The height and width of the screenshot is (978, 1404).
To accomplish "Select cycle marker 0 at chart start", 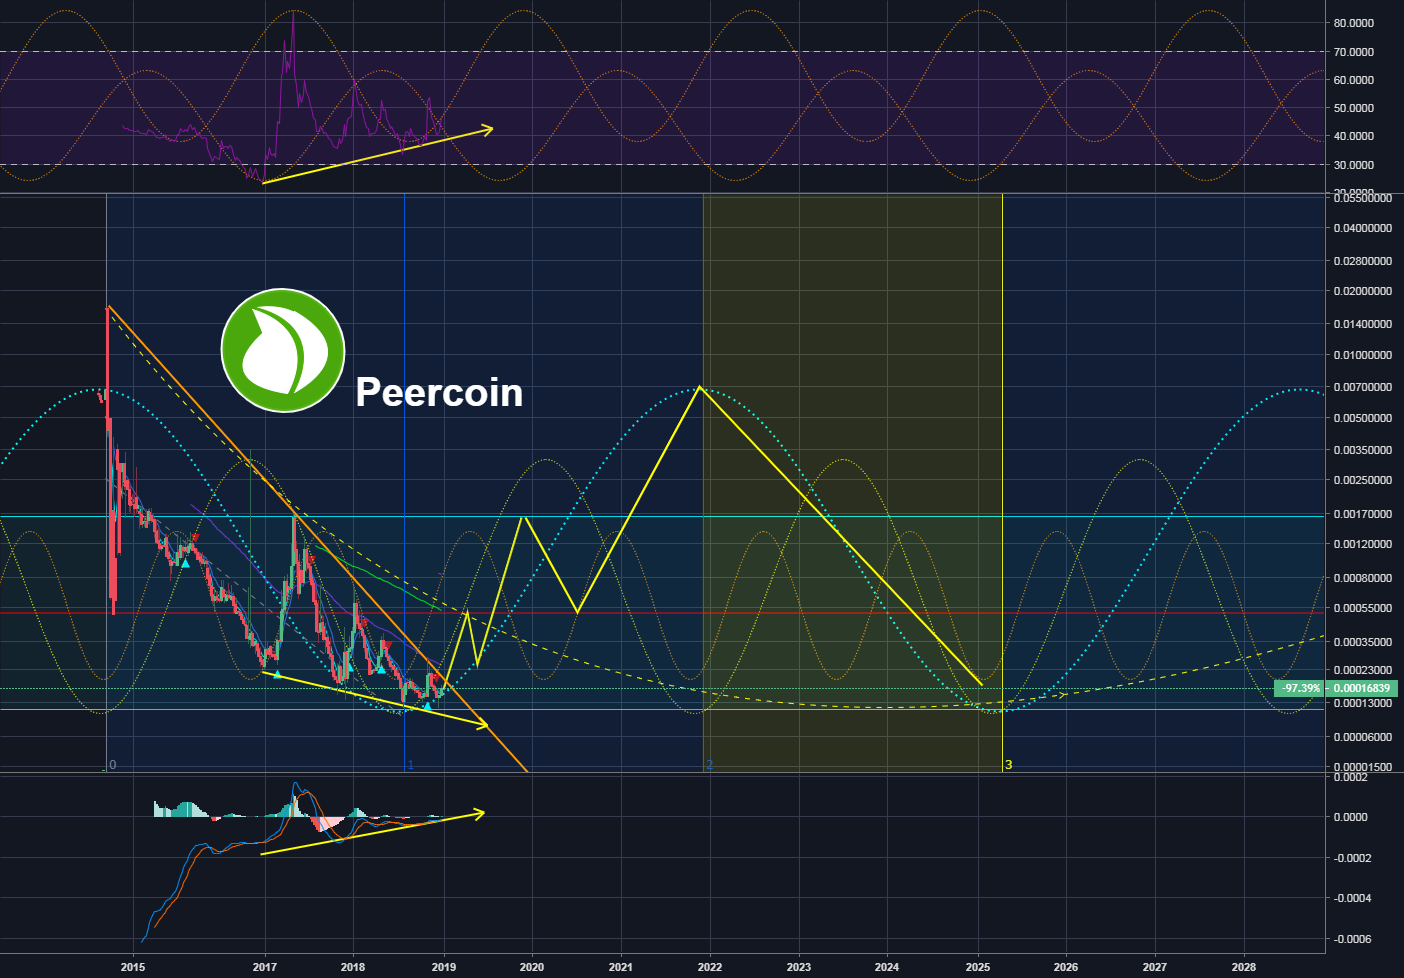I will [113, 765].
